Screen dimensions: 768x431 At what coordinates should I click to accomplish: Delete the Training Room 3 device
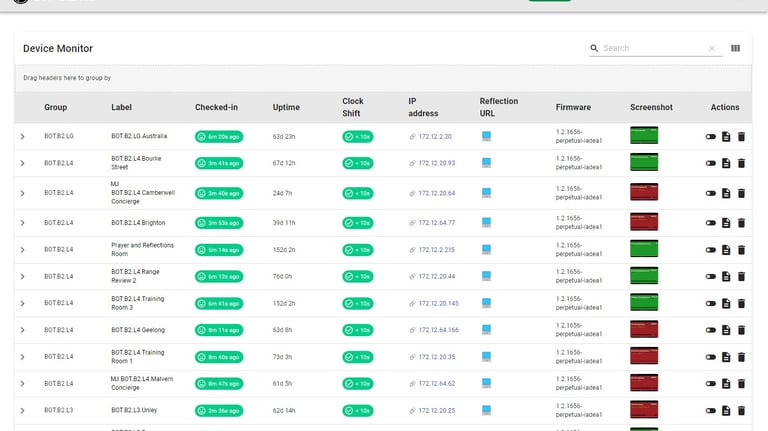click(741, 304)
